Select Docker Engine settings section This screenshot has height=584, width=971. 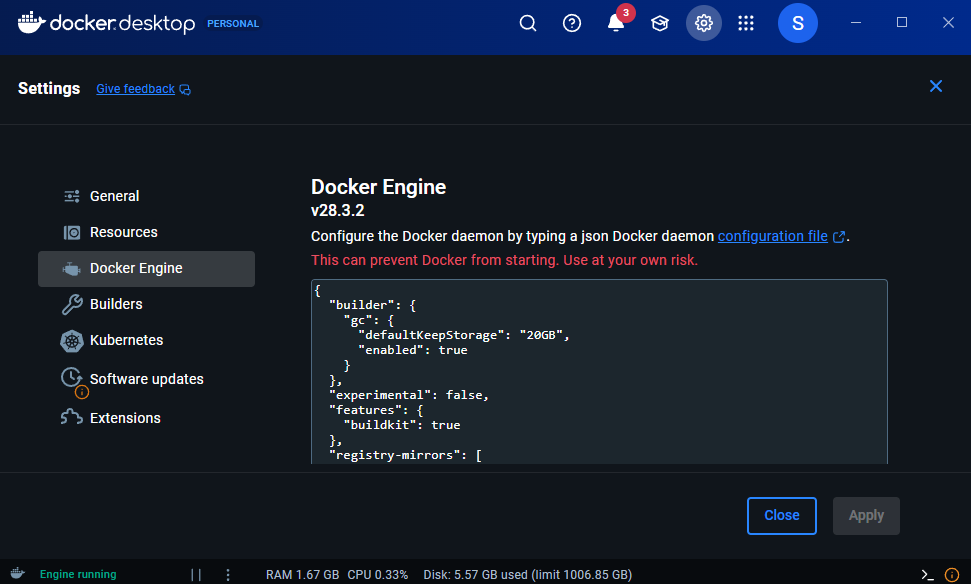pos(146,269)
